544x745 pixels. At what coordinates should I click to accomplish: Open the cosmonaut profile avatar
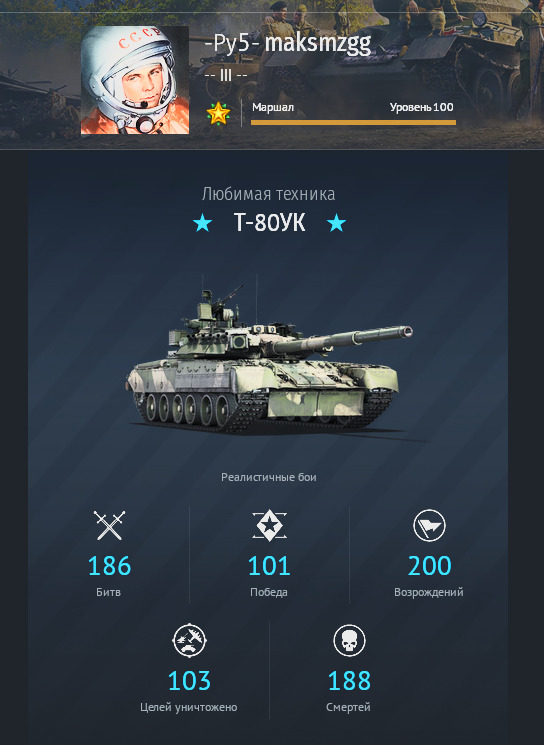(135, 80)
